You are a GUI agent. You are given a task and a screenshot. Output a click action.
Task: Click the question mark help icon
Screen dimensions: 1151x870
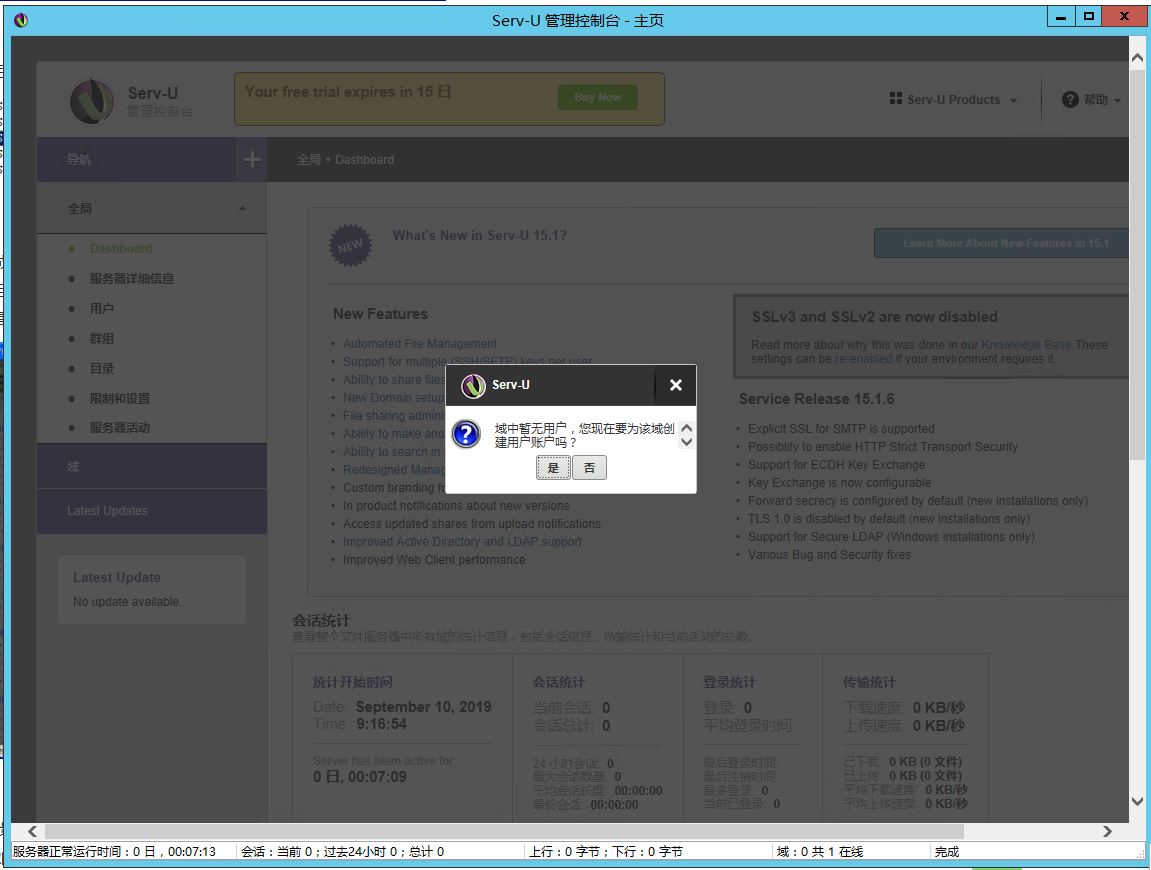[x=1070, y=99]
